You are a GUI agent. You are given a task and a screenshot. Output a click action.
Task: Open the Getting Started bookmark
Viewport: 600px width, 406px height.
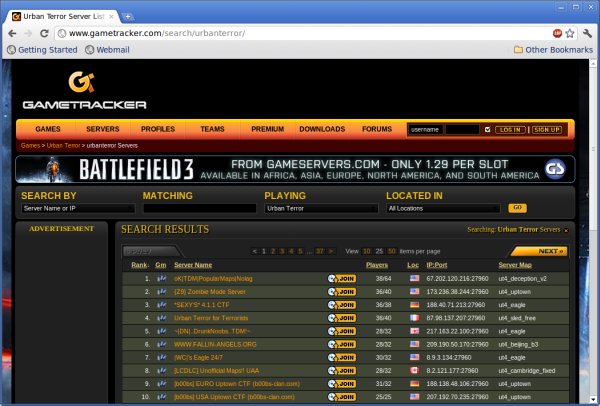(42, 50)
